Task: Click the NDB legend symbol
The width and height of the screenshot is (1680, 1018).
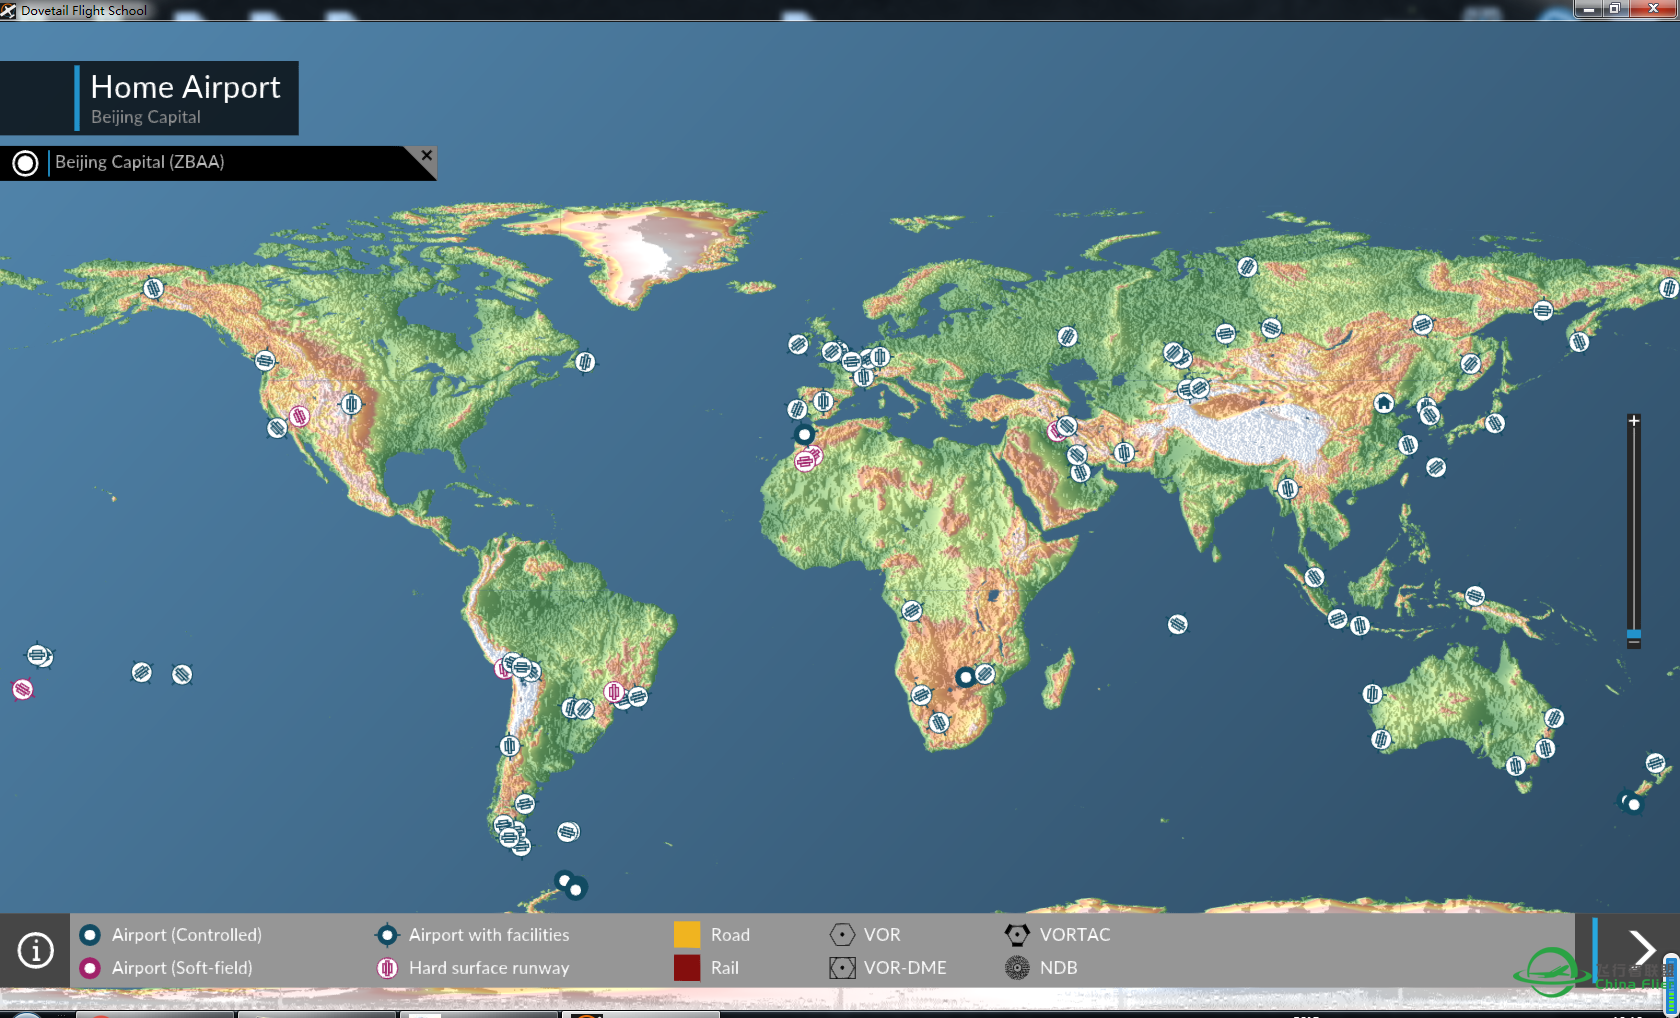Action: 1017,967
